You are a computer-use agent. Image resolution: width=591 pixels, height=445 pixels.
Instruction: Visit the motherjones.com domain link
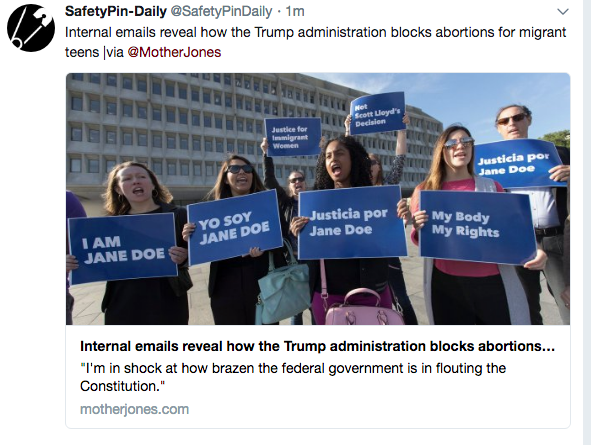tap(134, 409)
